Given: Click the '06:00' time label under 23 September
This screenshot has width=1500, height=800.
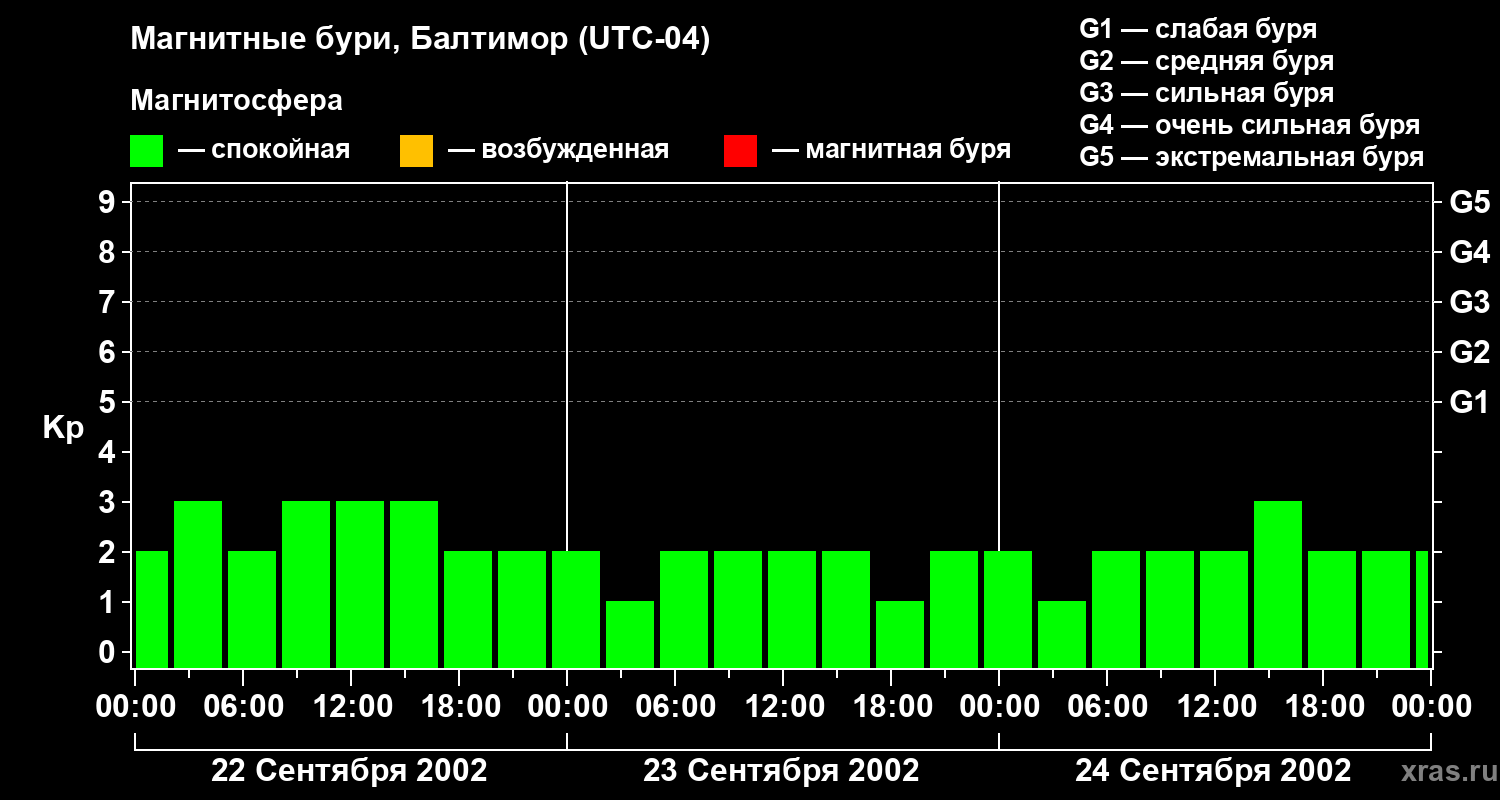Looking at the screenshot, I should (675, 707).
